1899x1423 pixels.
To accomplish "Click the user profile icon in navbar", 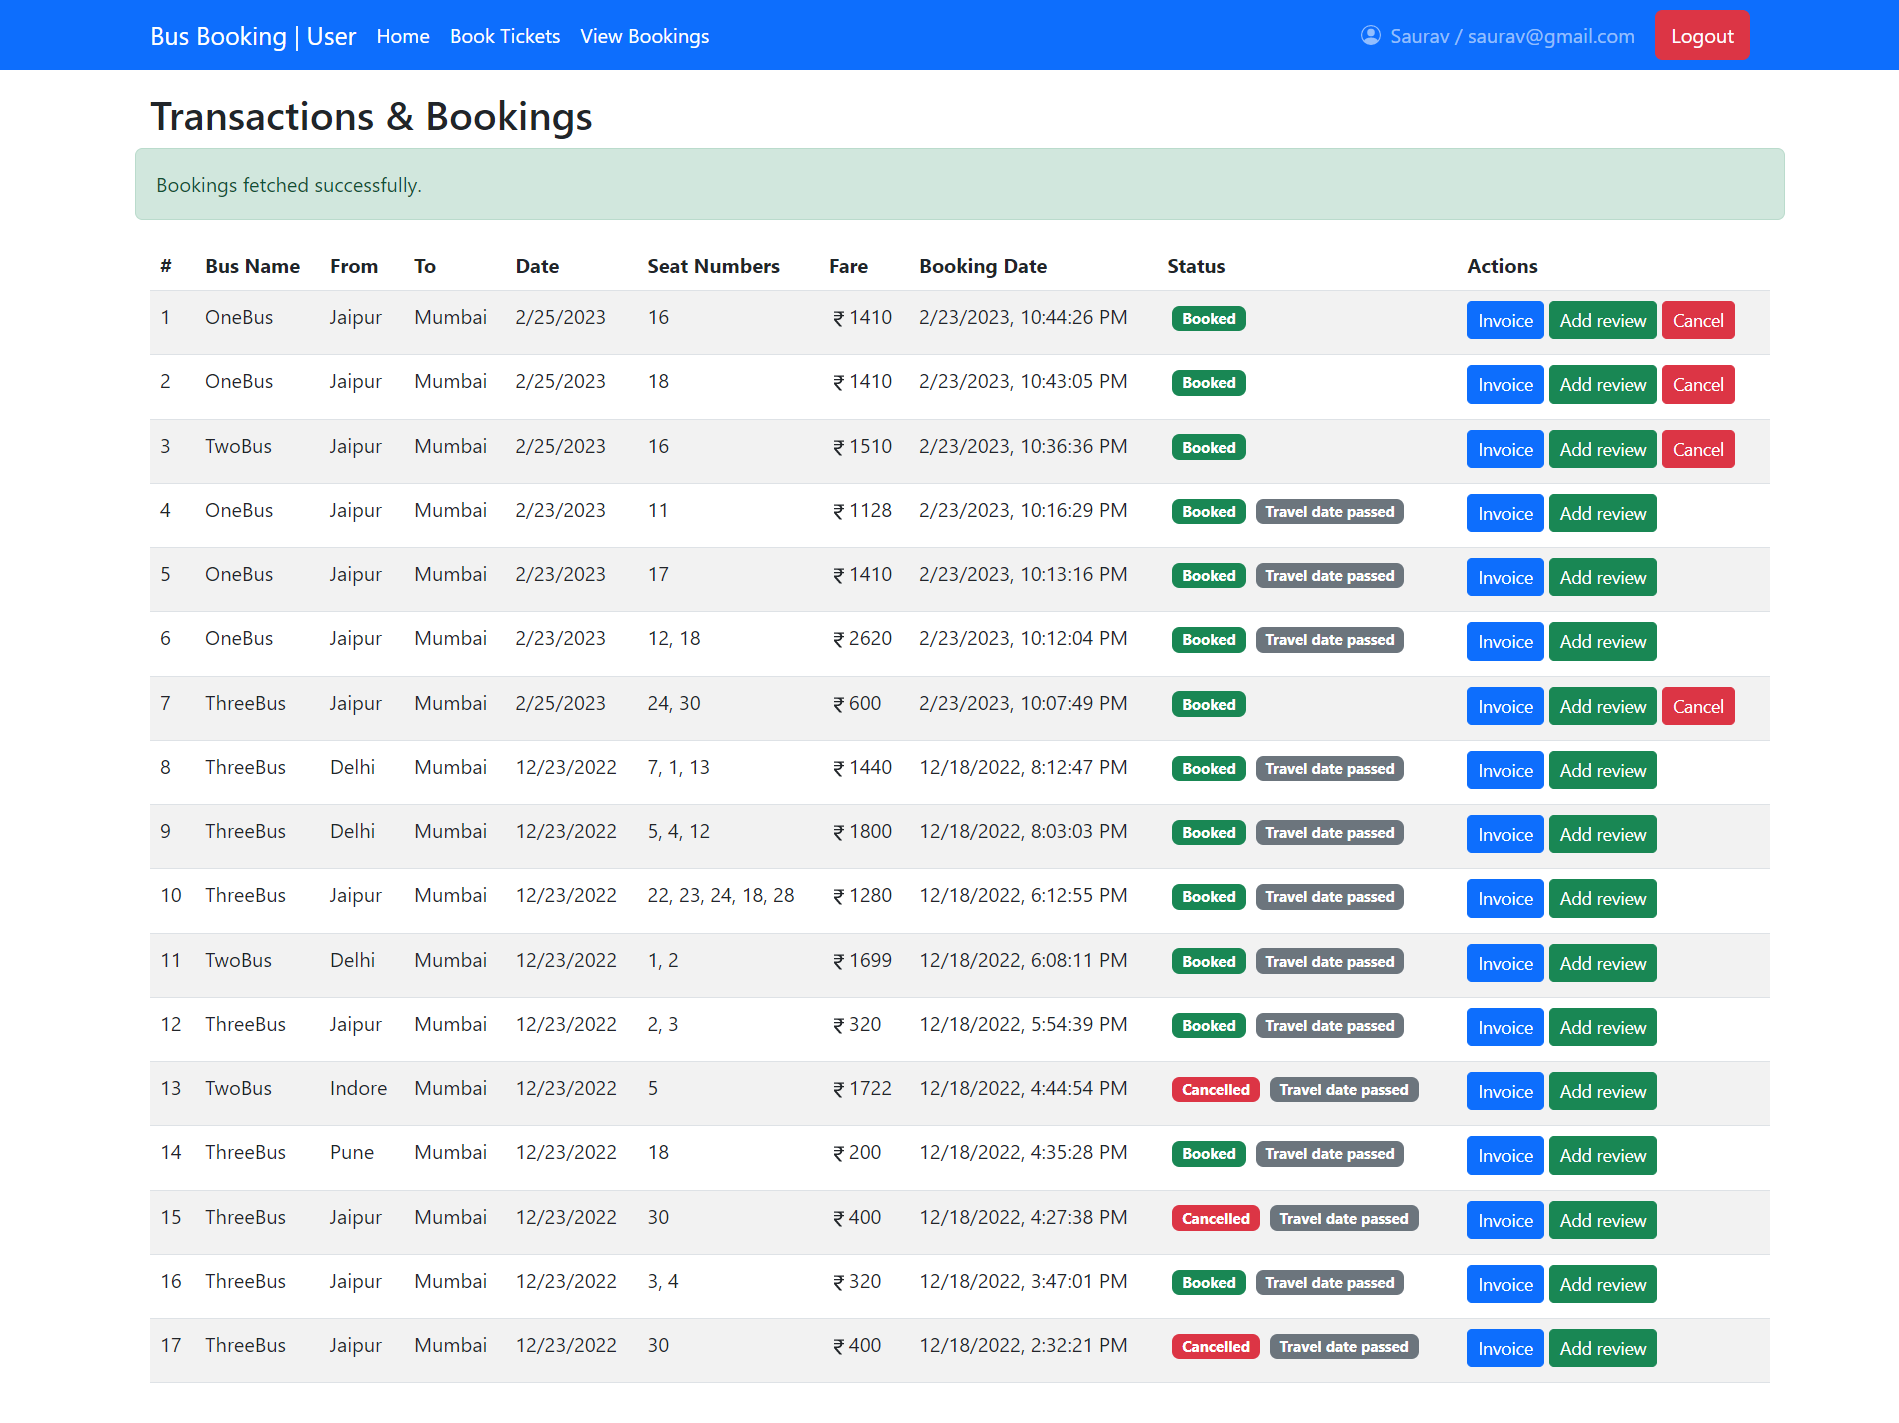I will [x=1370, y=35].
